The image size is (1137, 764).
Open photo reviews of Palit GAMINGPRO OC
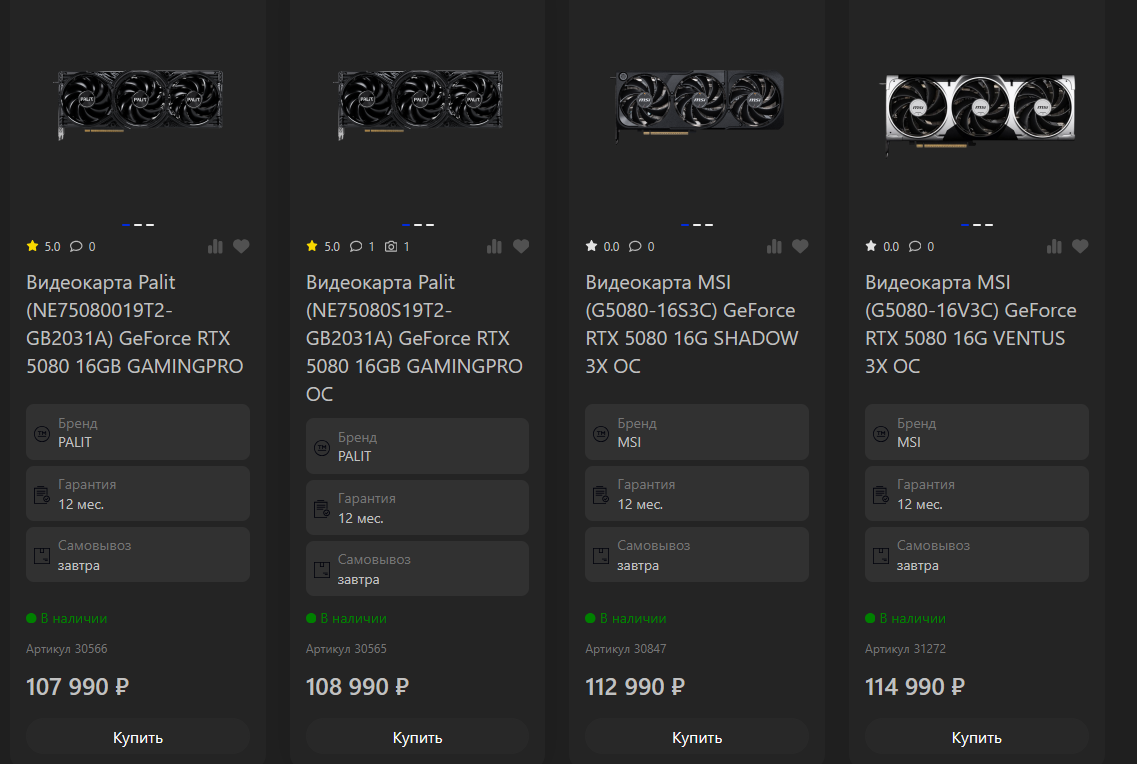pos(397,246)
